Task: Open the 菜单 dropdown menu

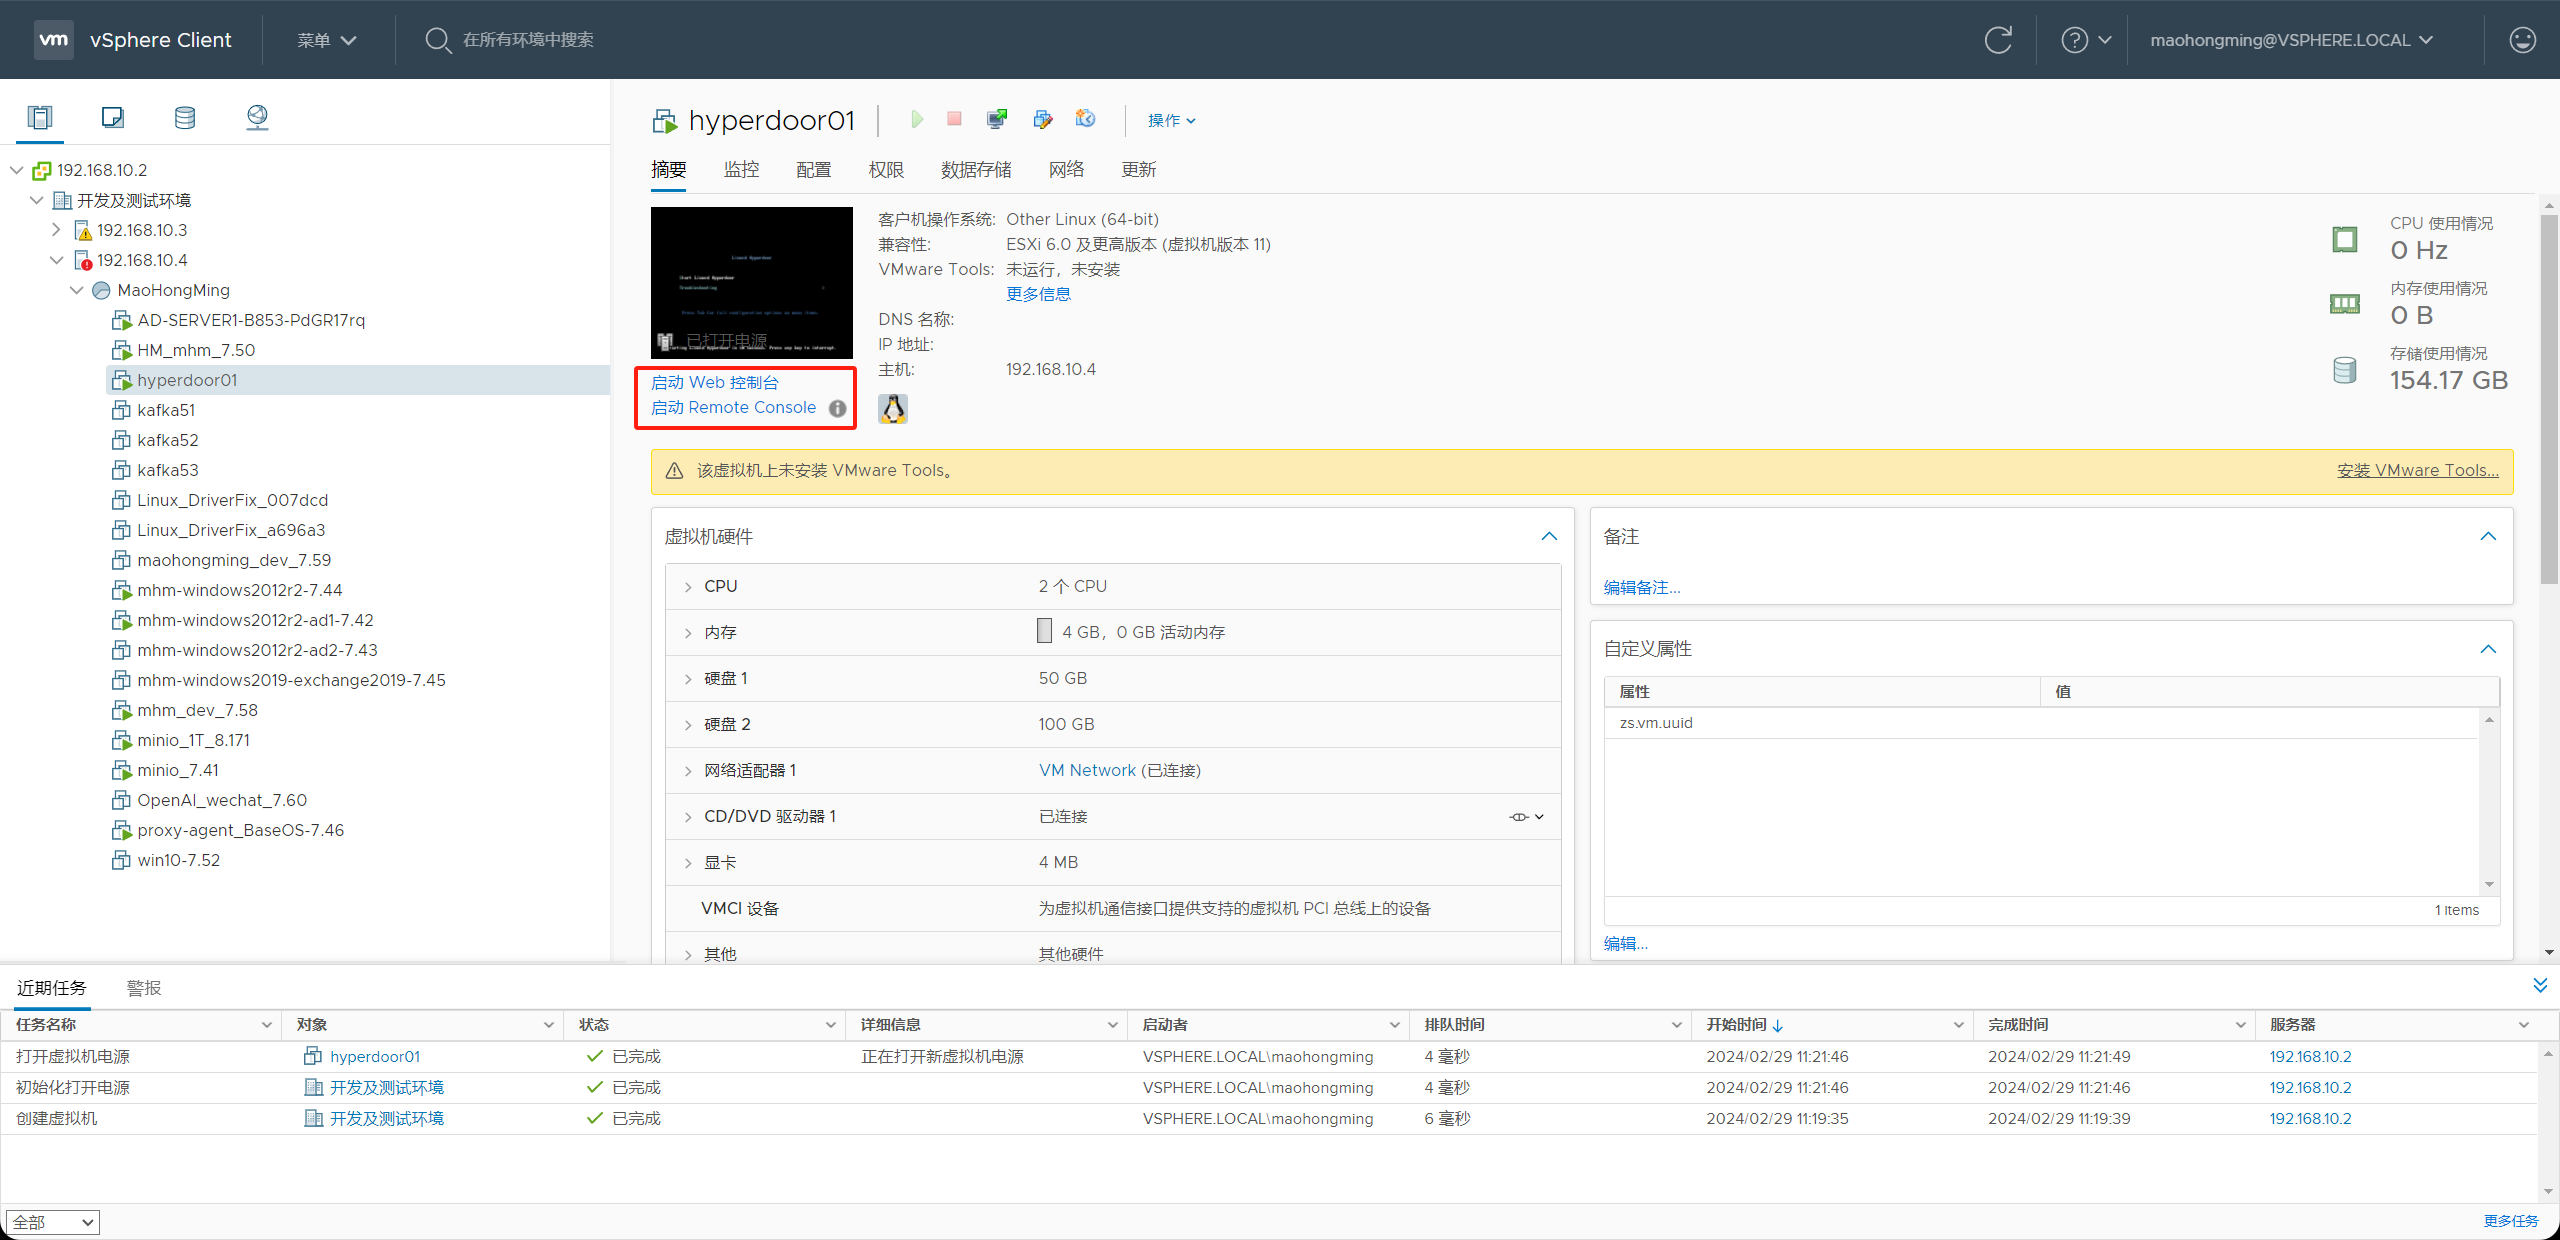Action: pos(326,40)
